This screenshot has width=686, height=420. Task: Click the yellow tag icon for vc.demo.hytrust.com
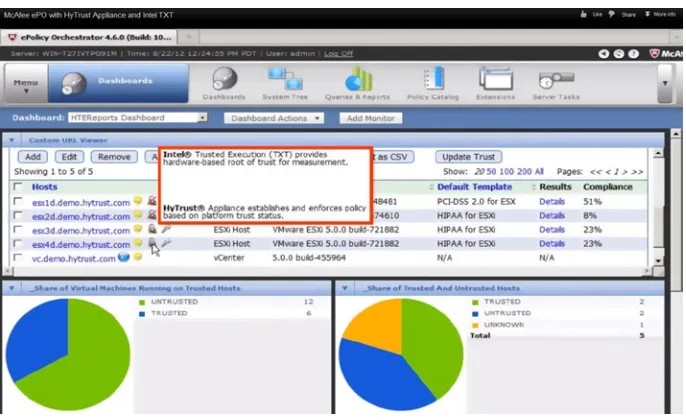tap(138, 257)
